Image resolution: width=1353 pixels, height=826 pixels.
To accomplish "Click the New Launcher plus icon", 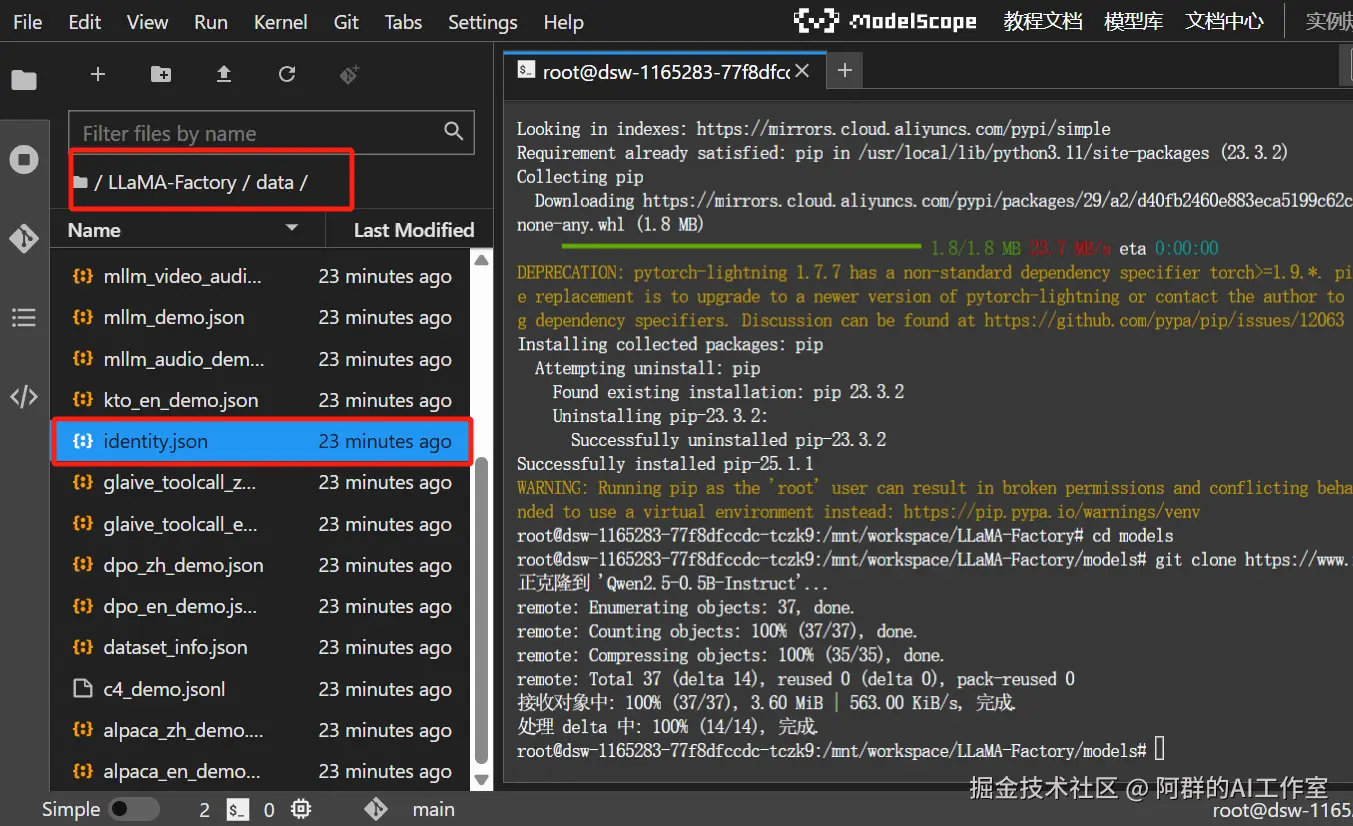I will click(97, 74).
